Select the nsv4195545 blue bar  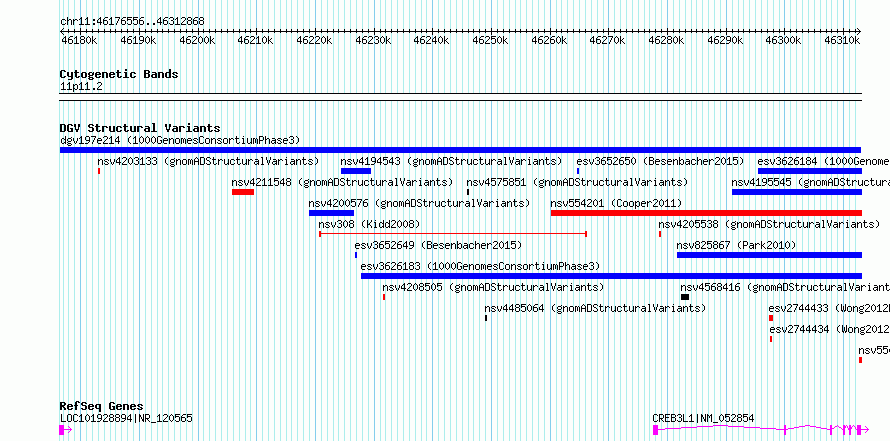(x=797, y=192)
